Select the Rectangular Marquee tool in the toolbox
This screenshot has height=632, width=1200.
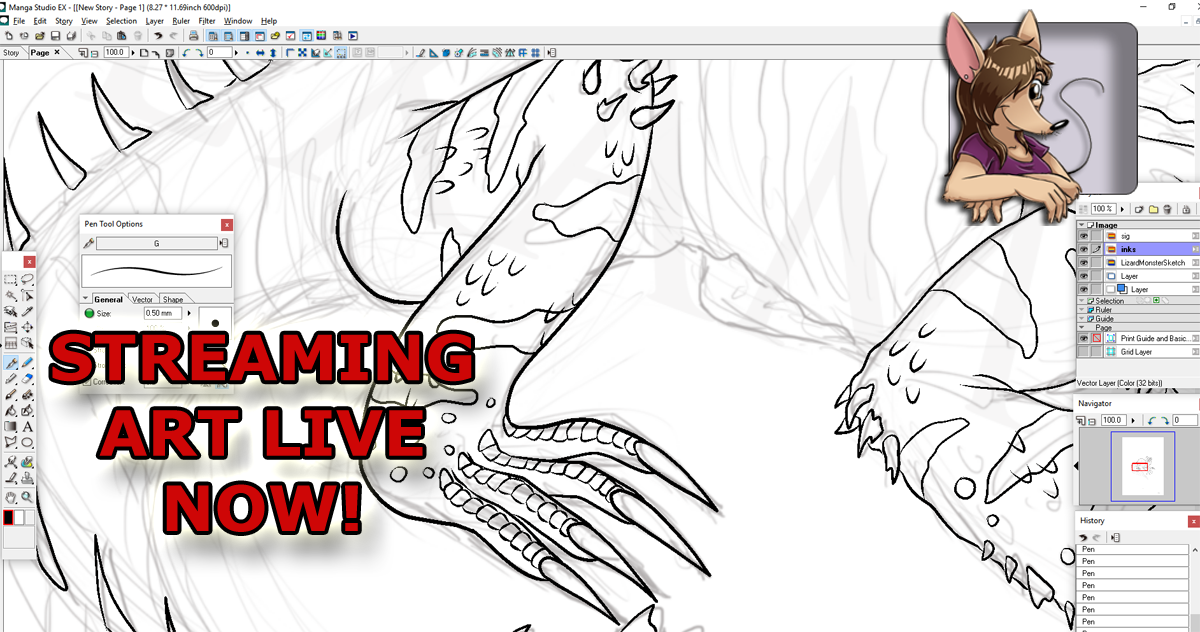(x=10, y=280)
